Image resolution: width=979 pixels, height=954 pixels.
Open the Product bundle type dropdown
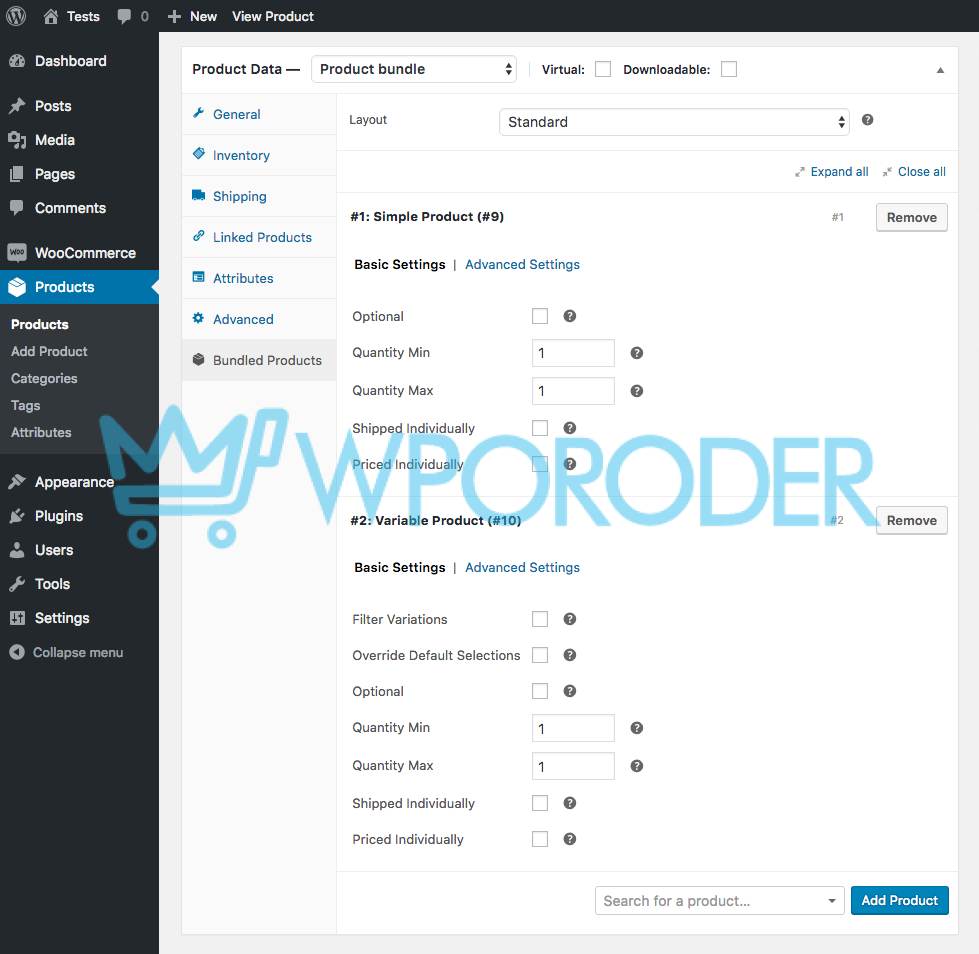414,69
